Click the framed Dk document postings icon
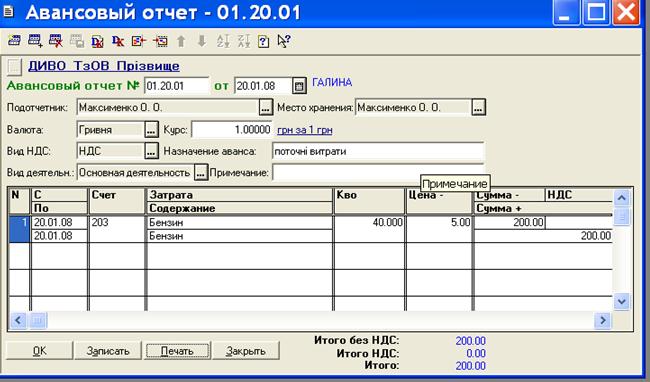Image resolution: width=650 pixels, height=382 pixels. 97,41
